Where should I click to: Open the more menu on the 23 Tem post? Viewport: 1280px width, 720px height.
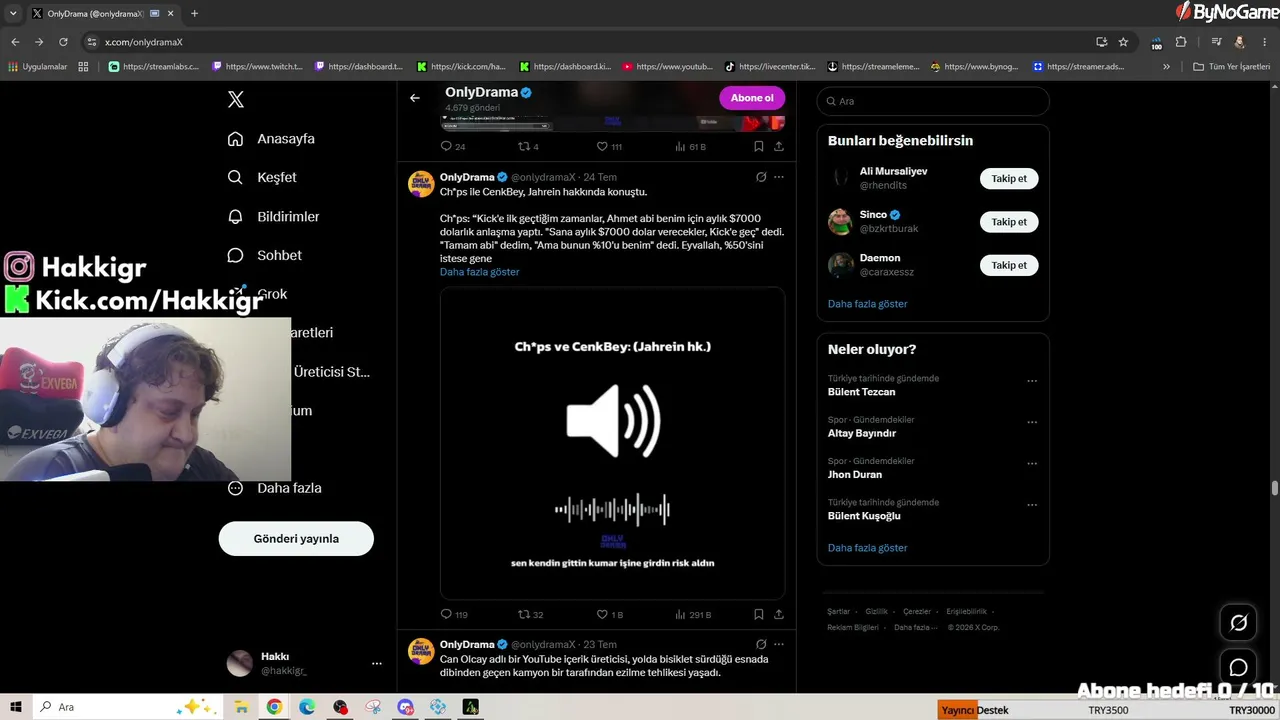(x=779, y=644)
